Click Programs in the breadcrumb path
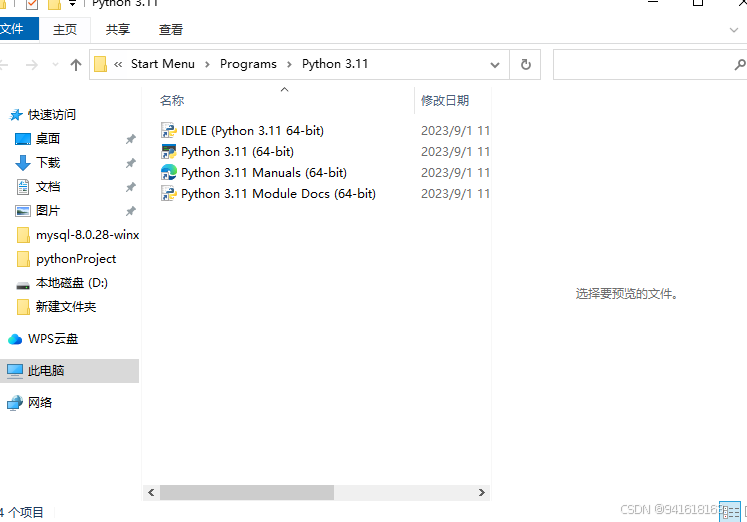Image resolution: width=747 pixels, height=522 pixels. coord(248,64)
